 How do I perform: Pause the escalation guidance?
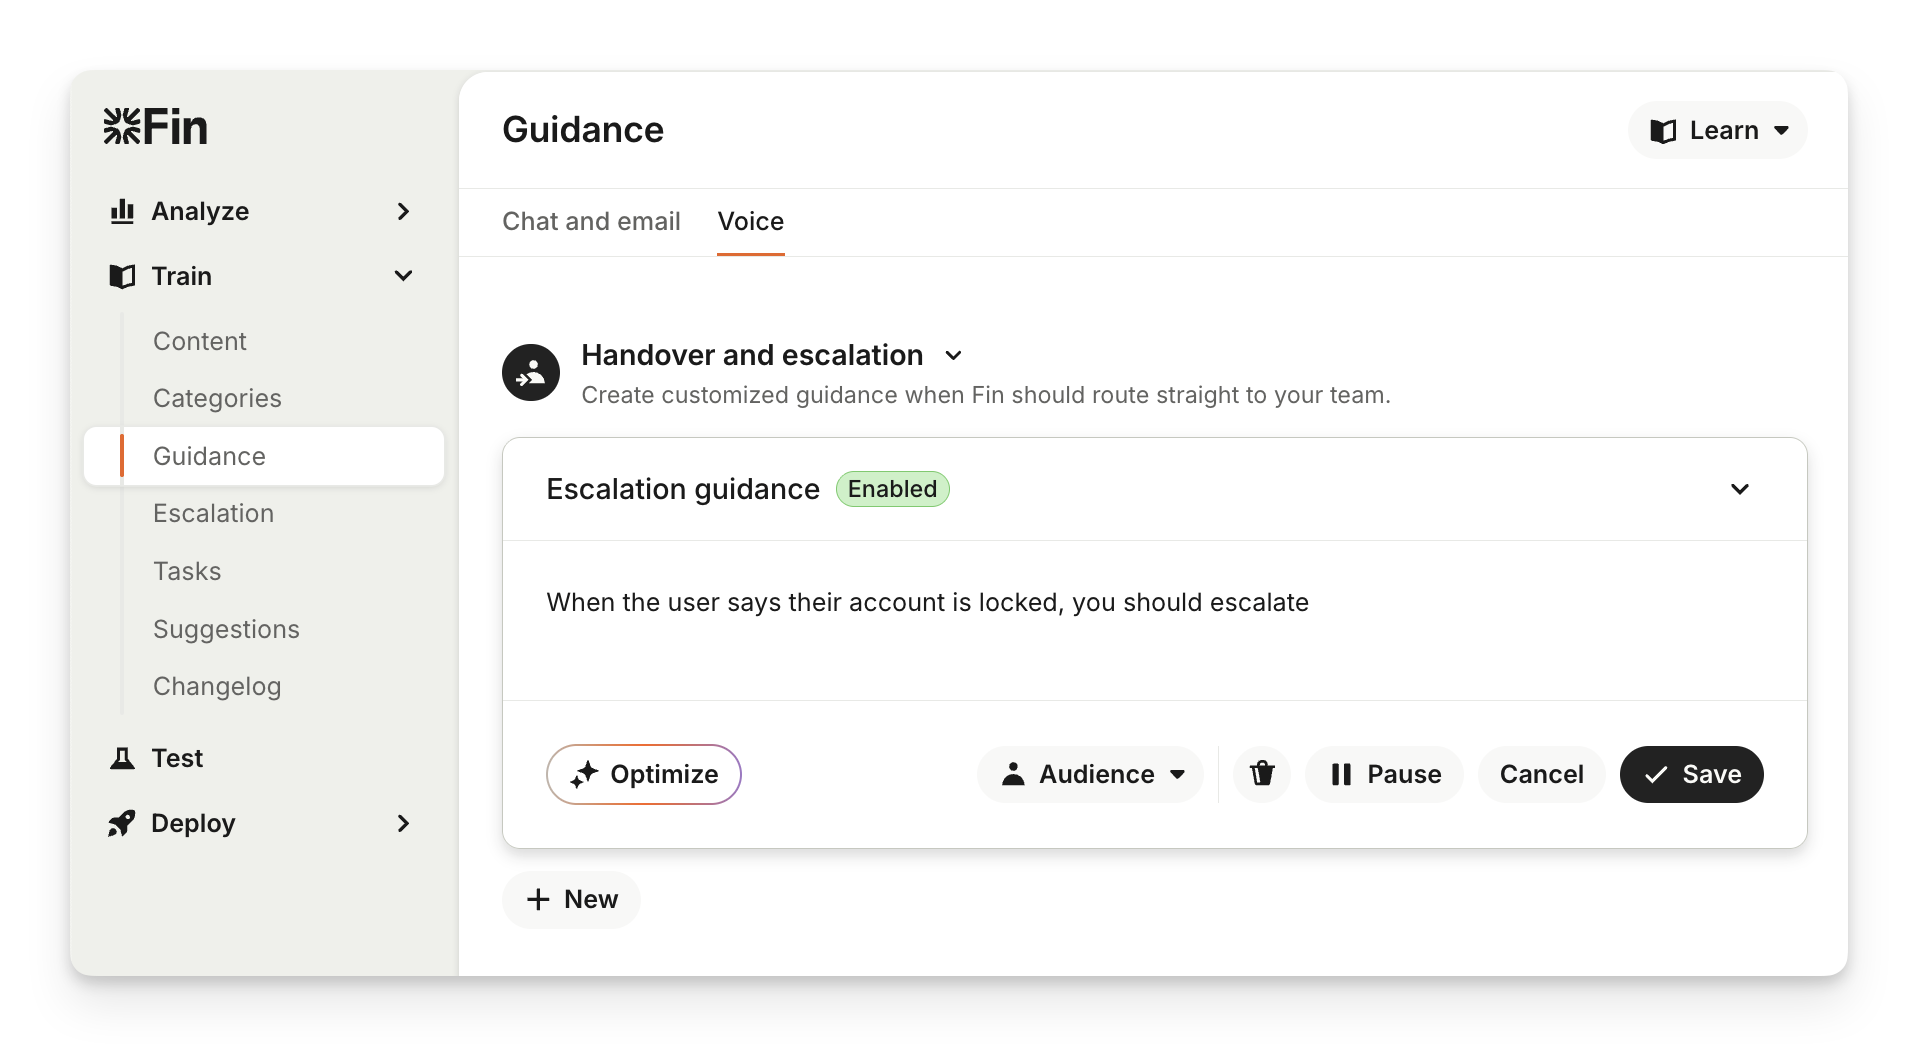click(x=1385, y=774)
